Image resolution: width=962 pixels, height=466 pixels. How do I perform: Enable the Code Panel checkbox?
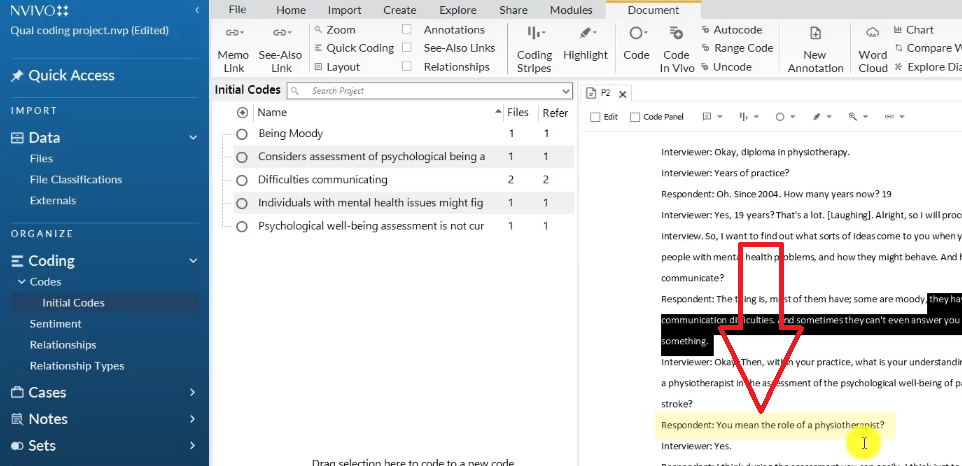click(635, 117)
